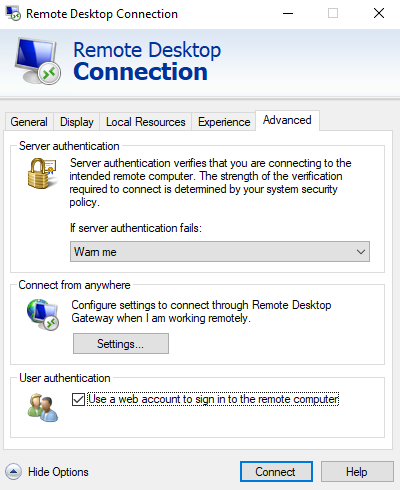Viewport: 400px width, 490px height.
Task: Click the globe gateway icon
Action: 43,314
